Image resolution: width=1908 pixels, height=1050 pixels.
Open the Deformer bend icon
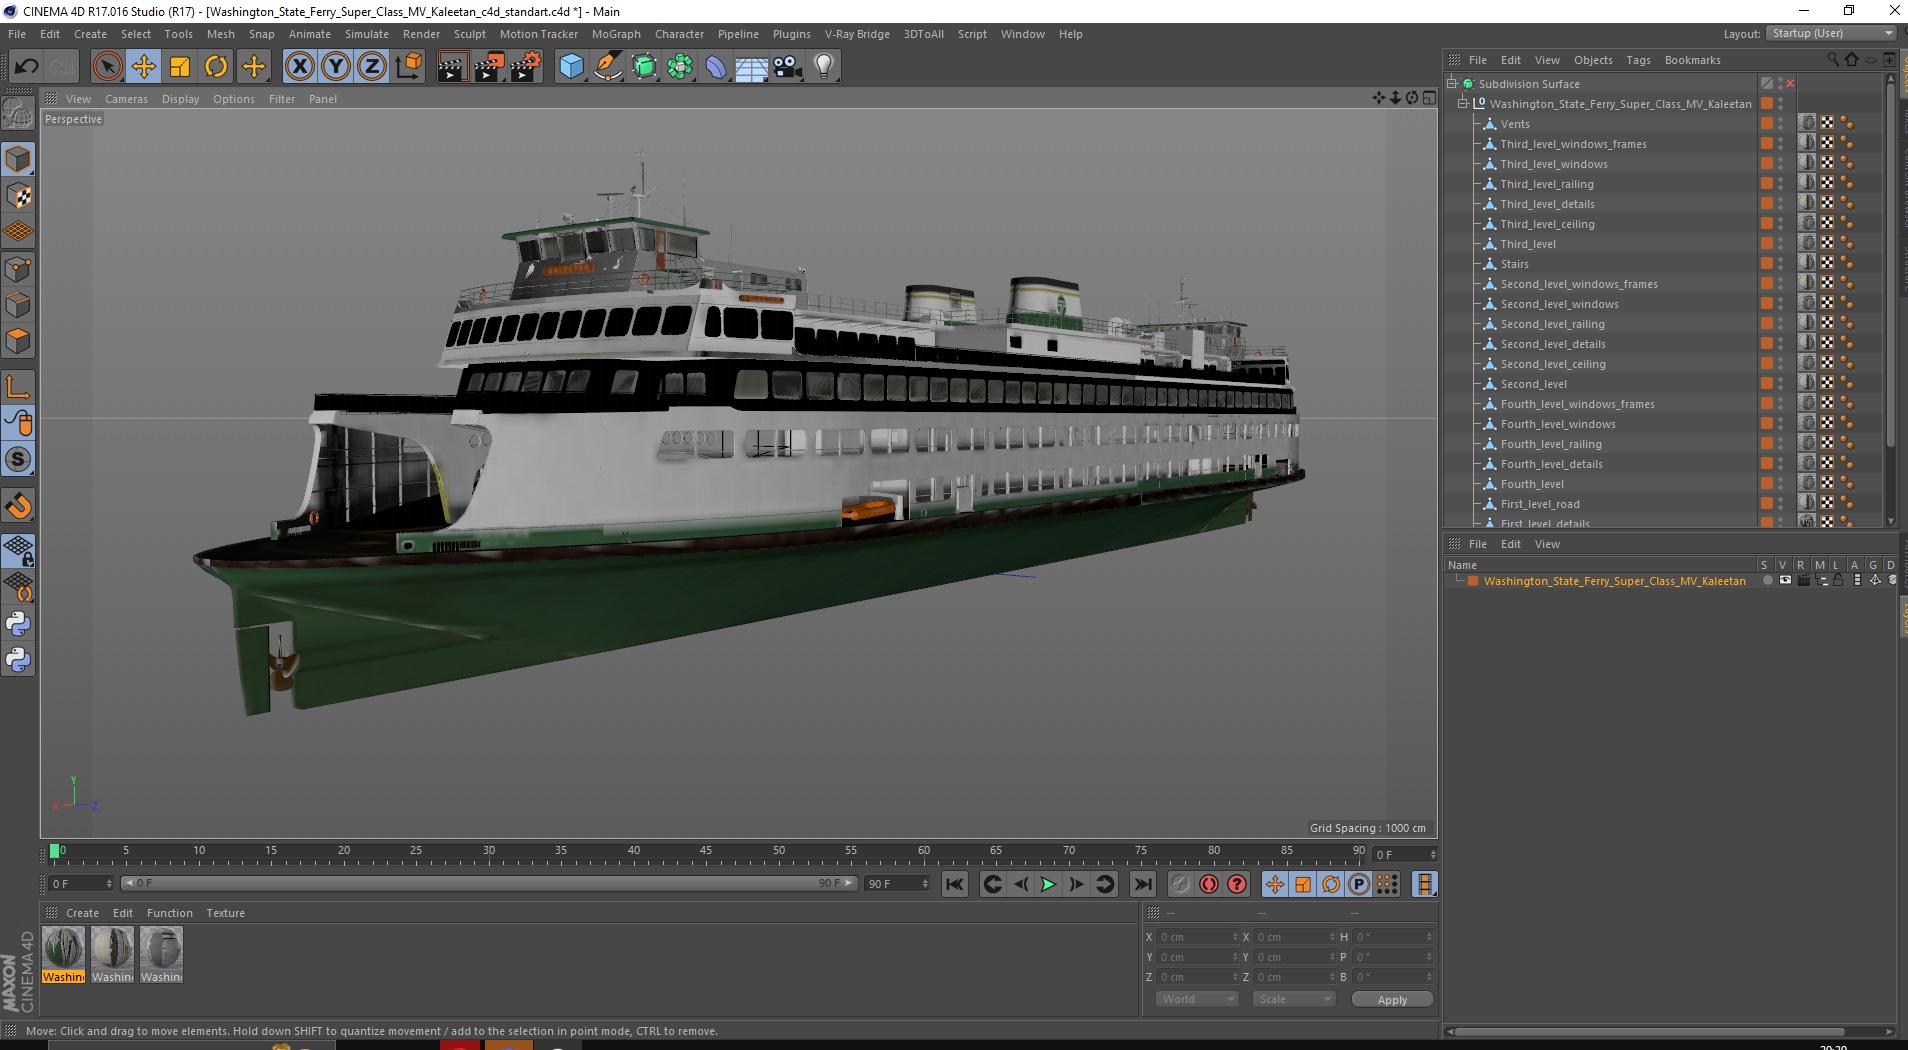(716, 67)
